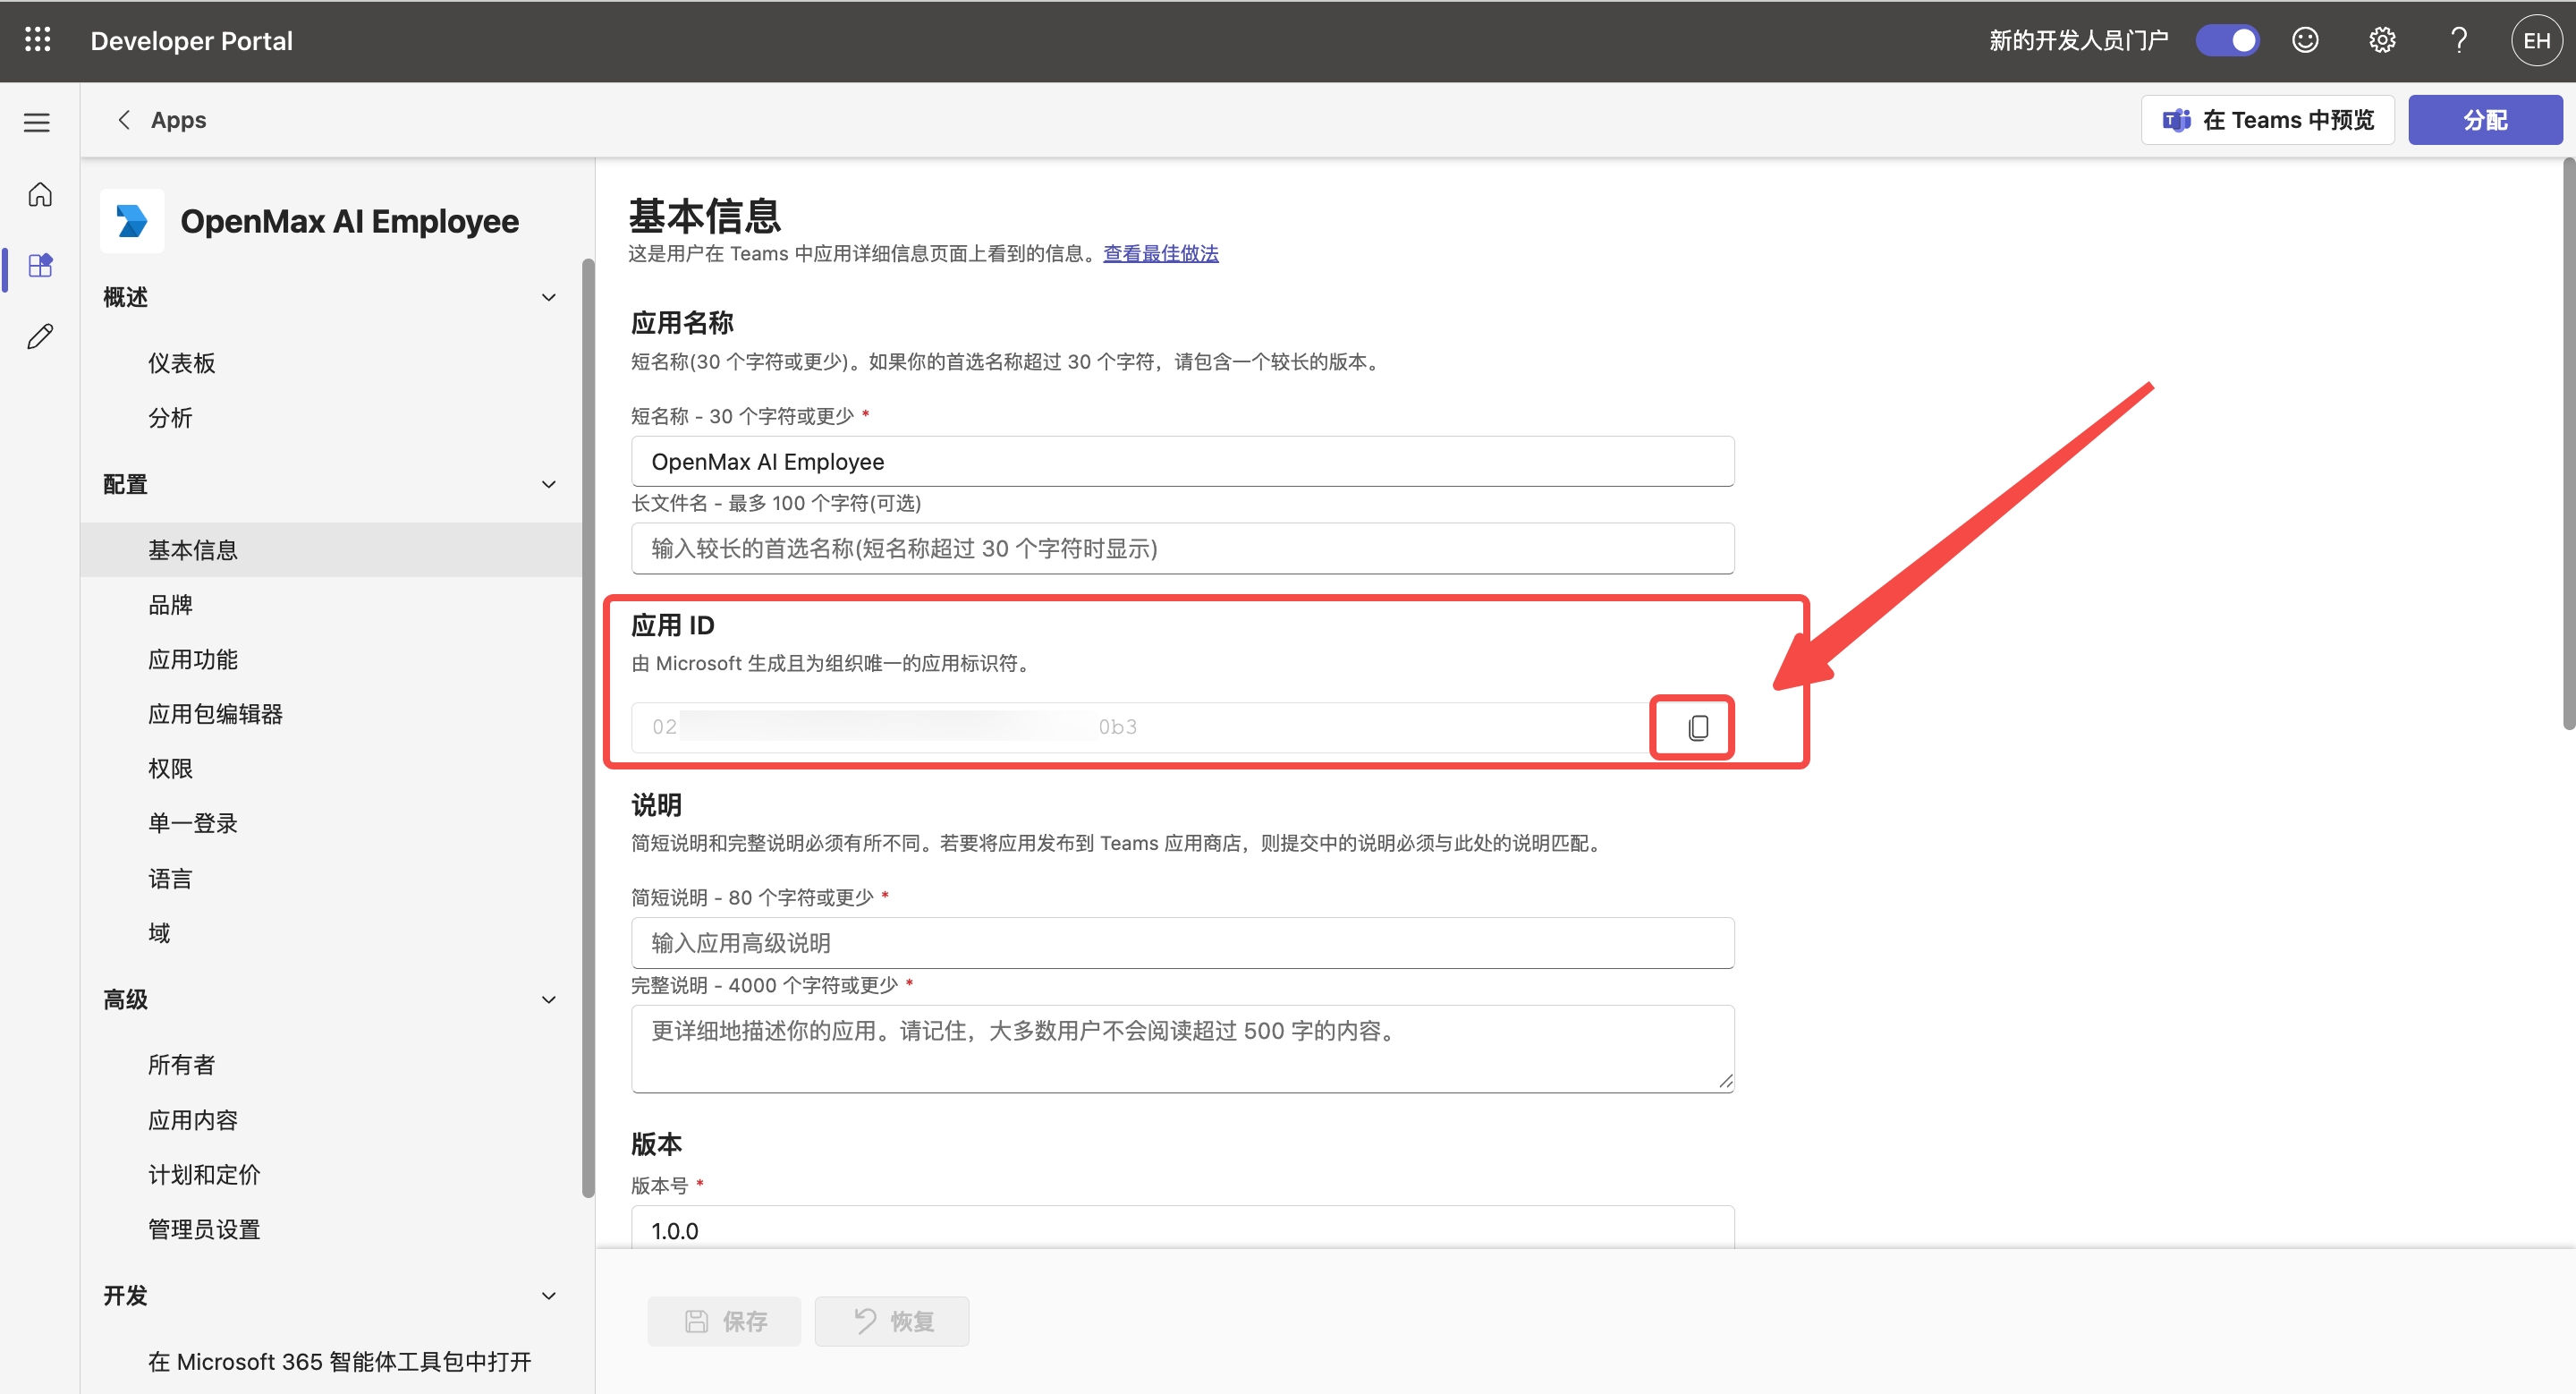The image size is (2576, 1394).
Task: Go to Home in left rail
Action: [x=40, y=194]
